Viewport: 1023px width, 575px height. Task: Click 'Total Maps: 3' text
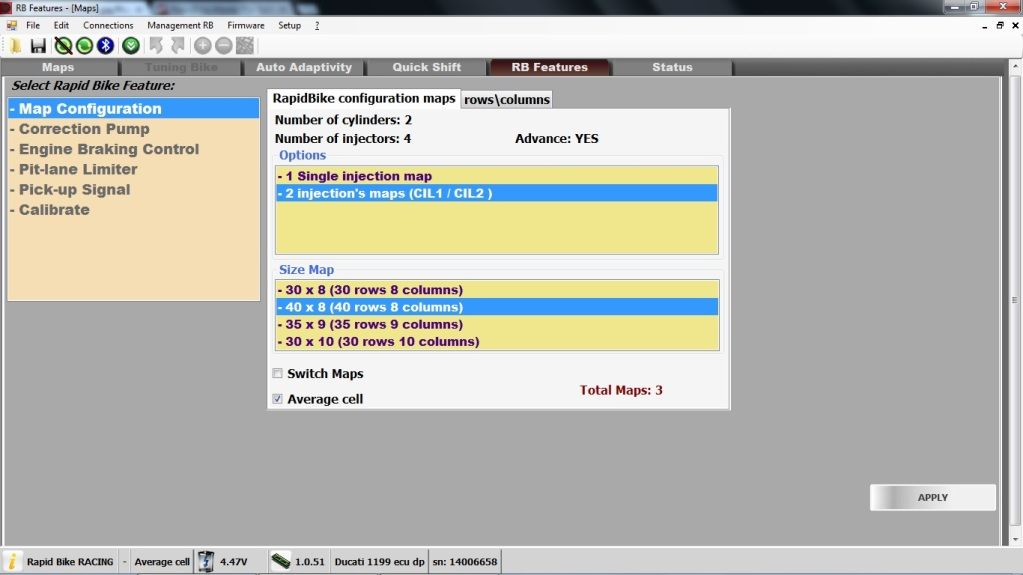click(621, 390)
